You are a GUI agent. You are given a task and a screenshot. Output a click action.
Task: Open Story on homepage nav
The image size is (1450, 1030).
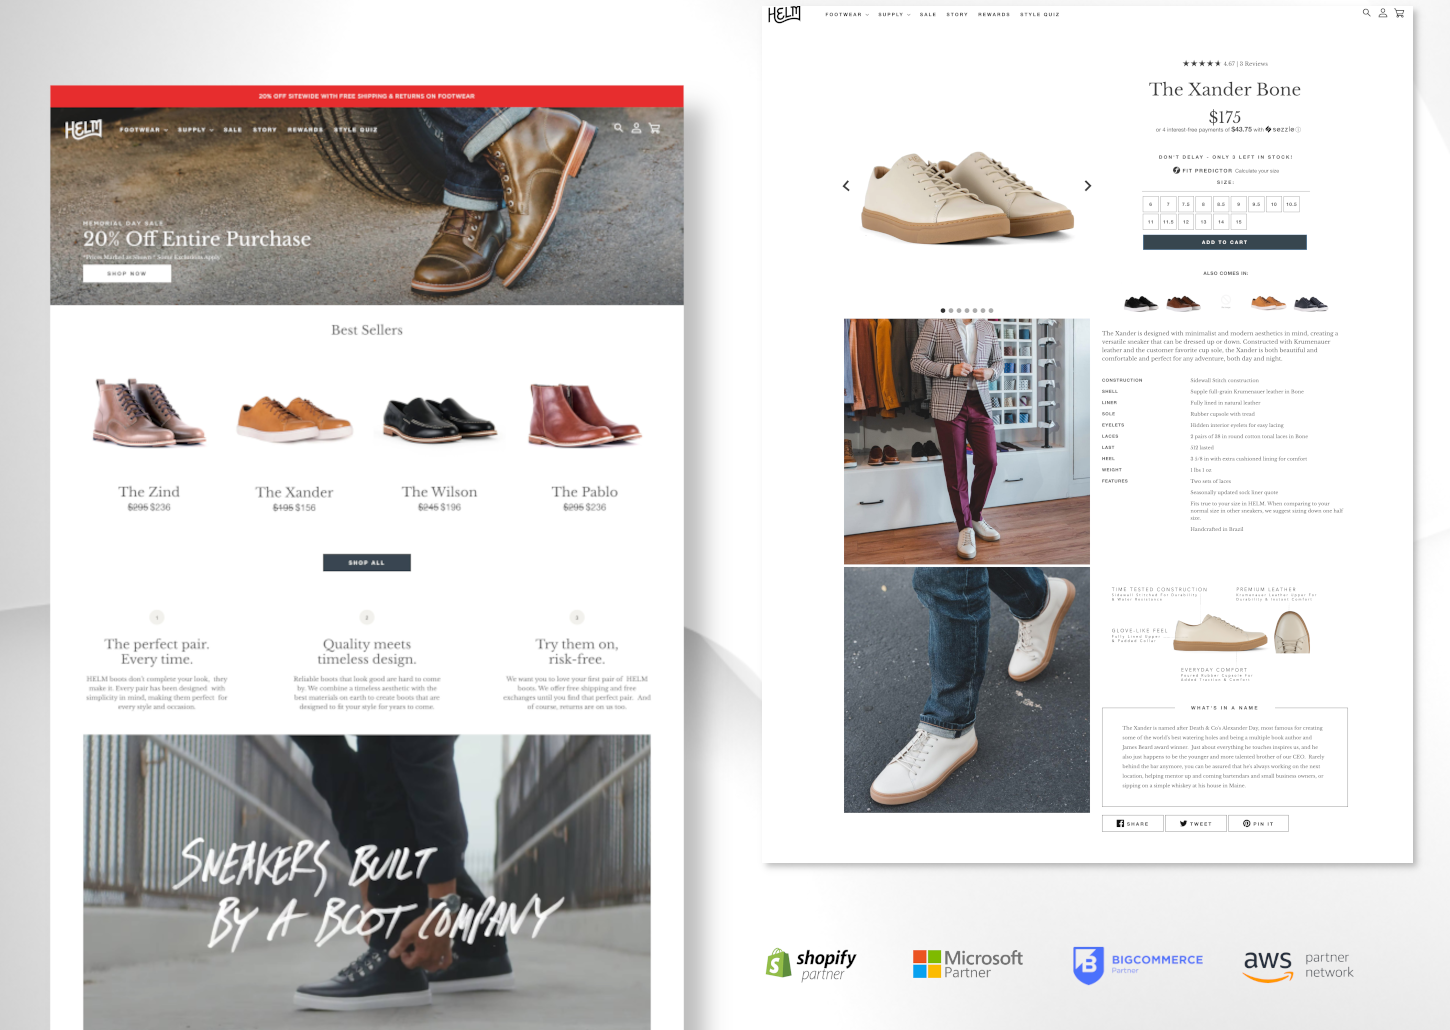pos(265,130)
